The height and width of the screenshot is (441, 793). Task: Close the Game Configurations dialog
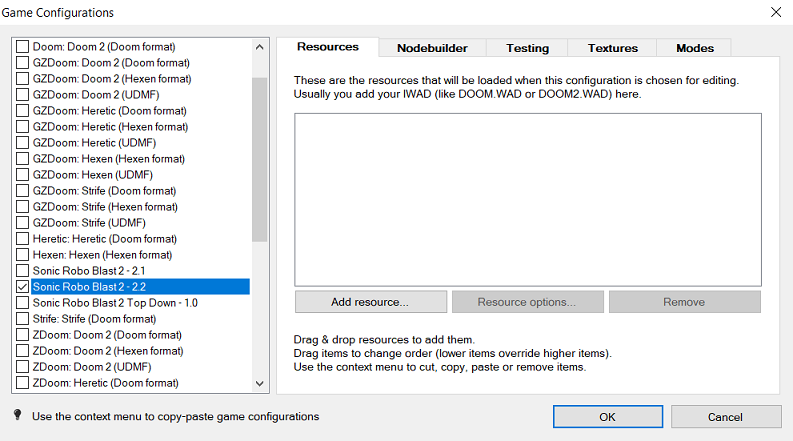(x=776, y=12)
